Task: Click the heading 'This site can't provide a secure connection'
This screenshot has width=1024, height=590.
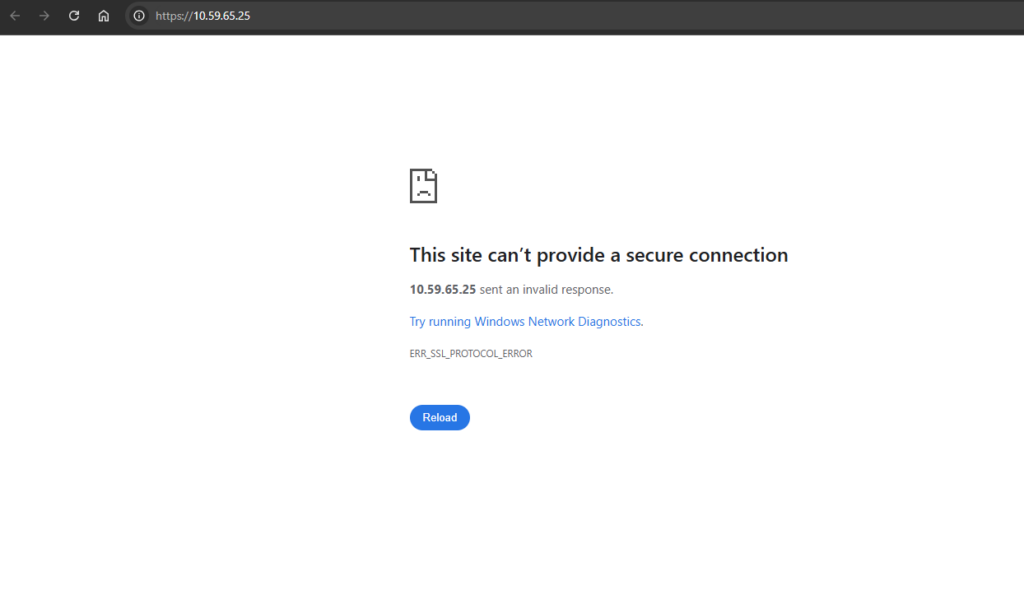Action: pos(599,255)
